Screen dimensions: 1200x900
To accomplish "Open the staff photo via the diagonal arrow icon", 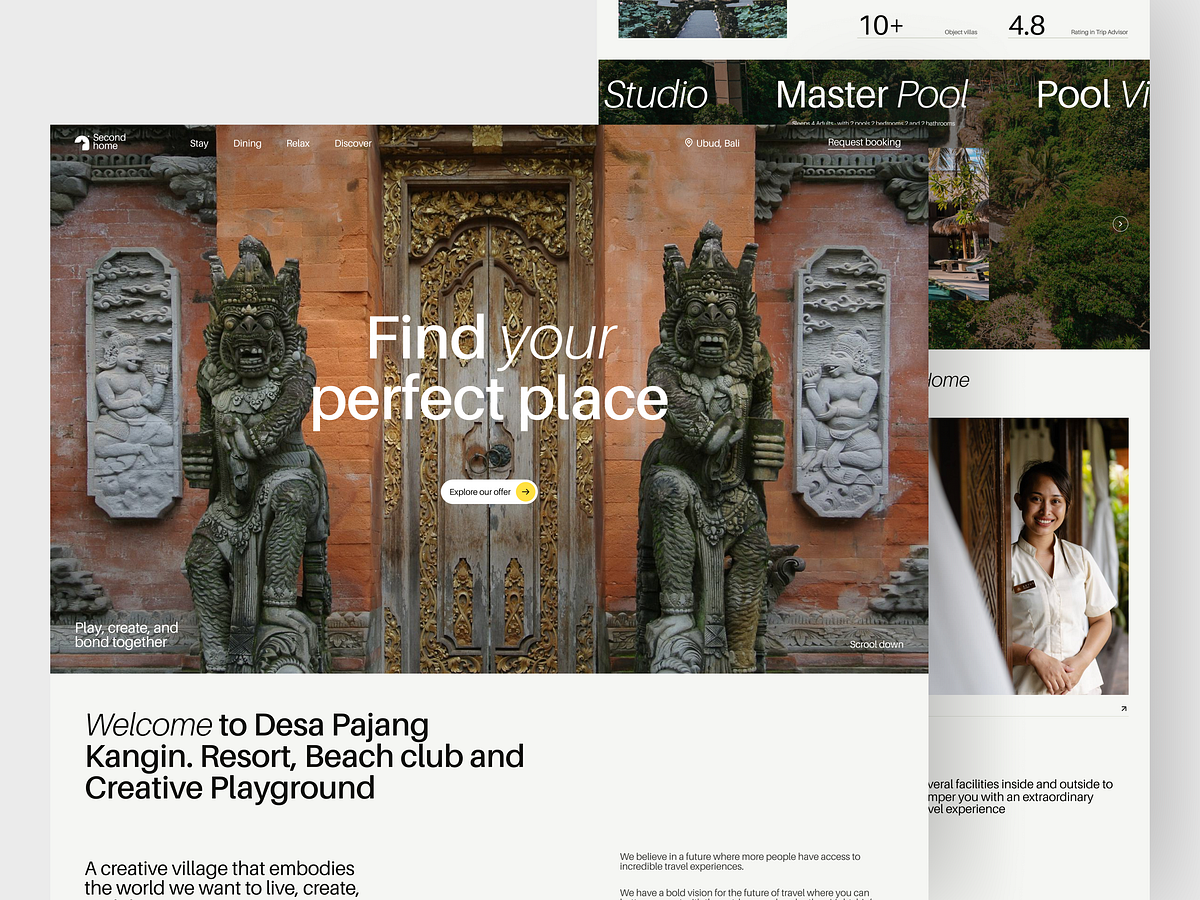I will point(1124,710).
